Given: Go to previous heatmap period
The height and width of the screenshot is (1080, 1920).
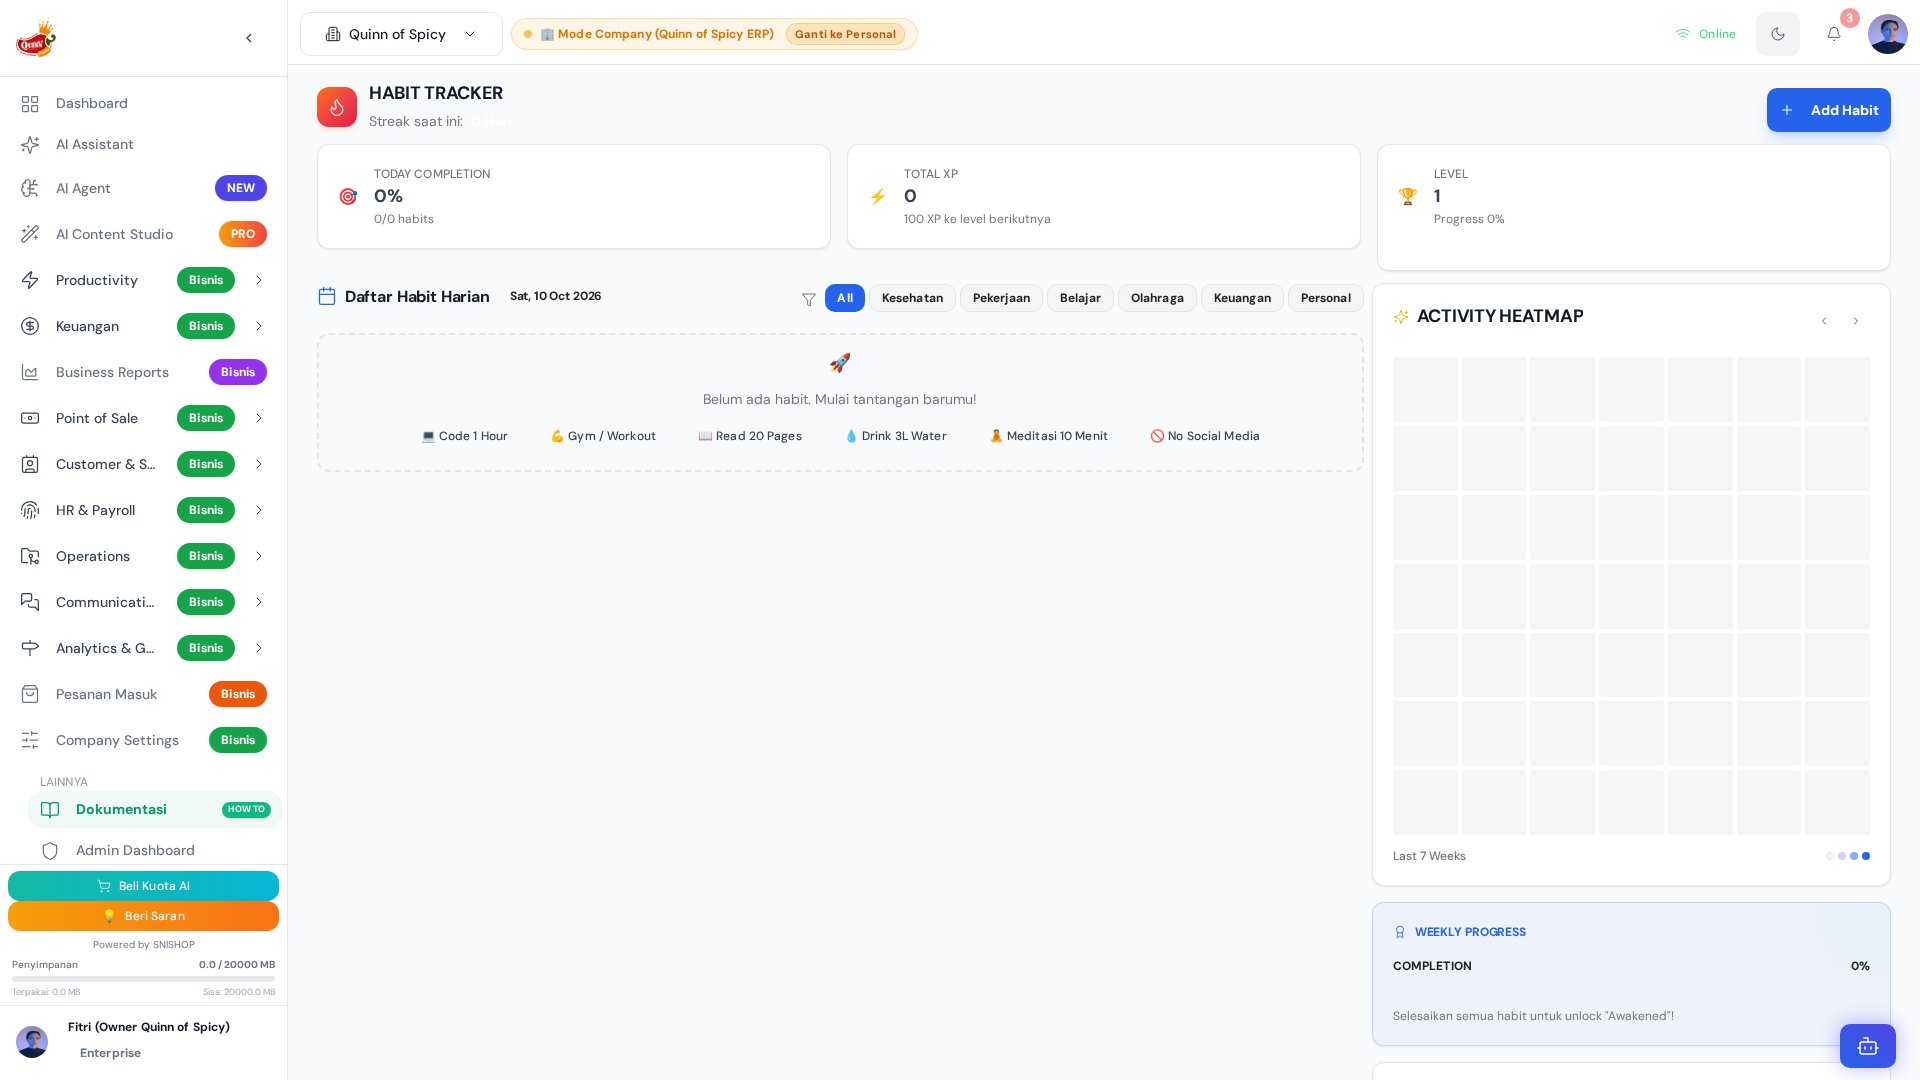Looking at the screenshot, I should (x=1824, y=321).
